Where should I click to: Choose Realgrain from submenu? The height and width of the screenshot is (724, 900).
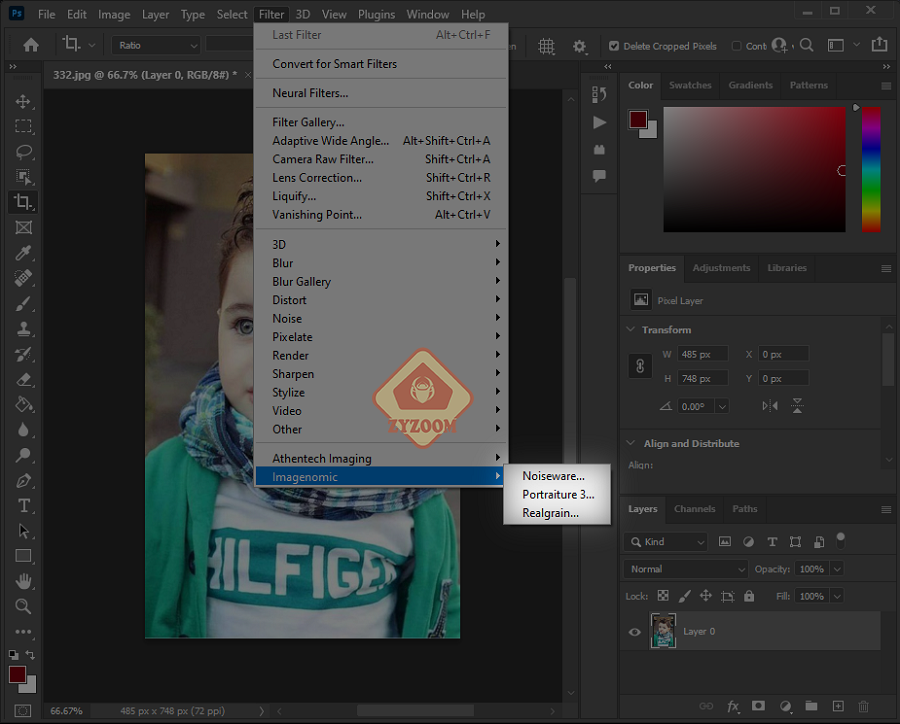(550, 513)
